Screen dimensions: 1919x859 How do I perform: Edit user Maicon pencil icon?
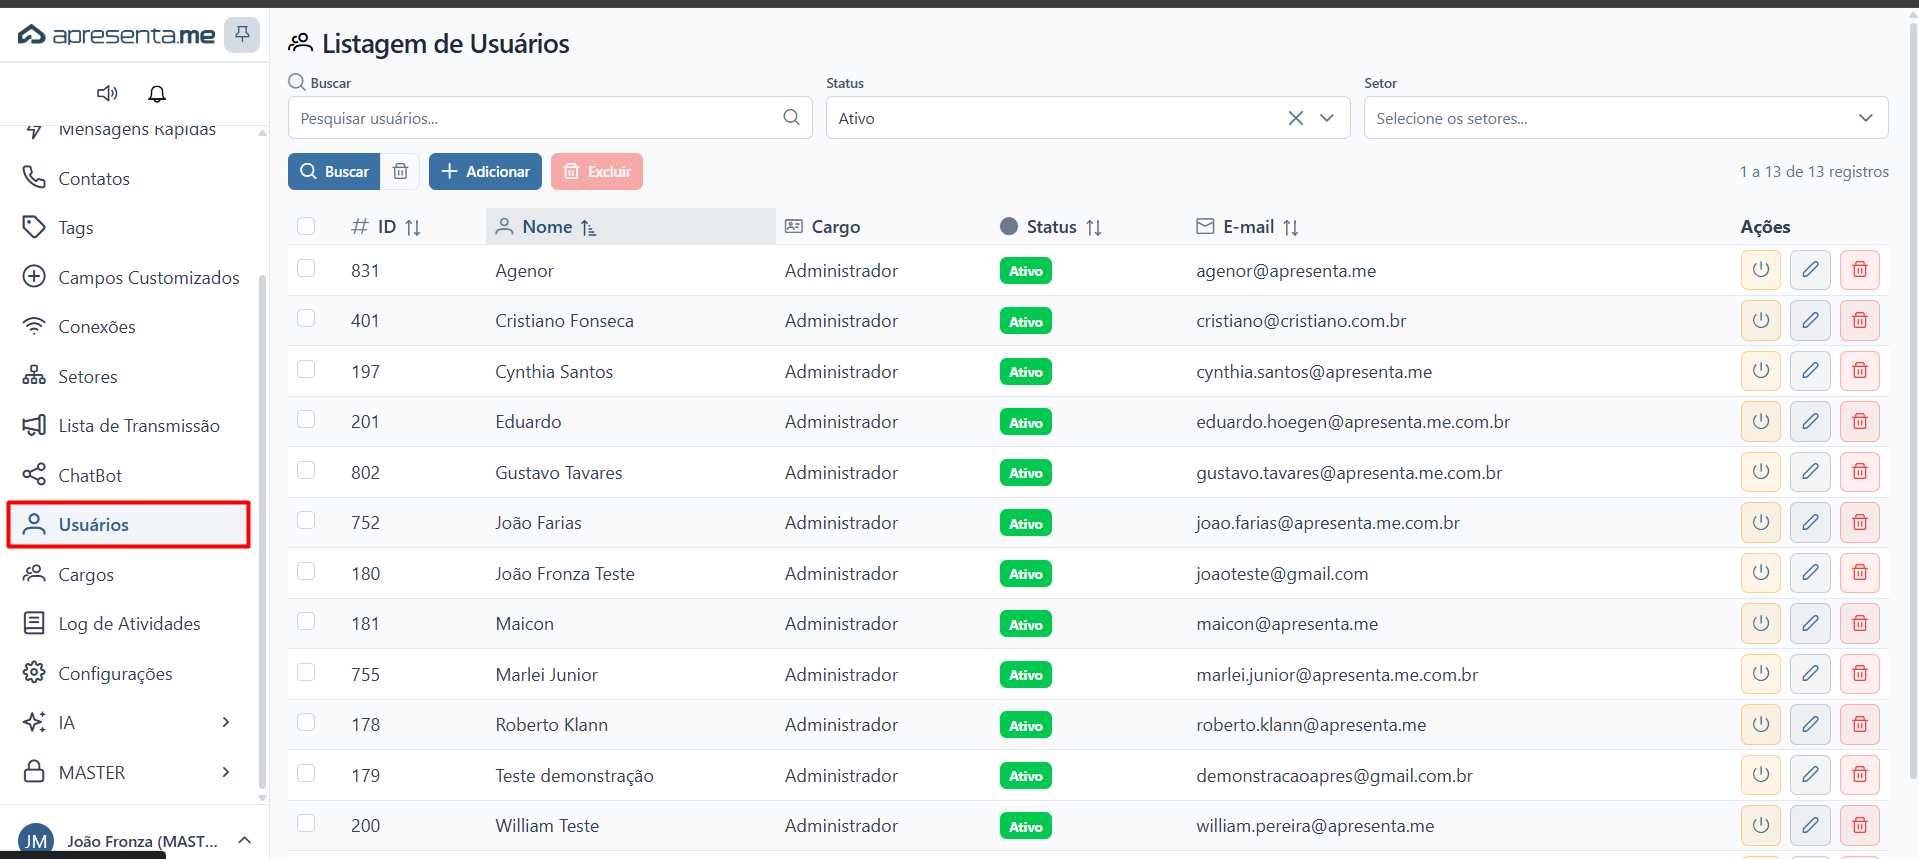[x=1810, y=623]
